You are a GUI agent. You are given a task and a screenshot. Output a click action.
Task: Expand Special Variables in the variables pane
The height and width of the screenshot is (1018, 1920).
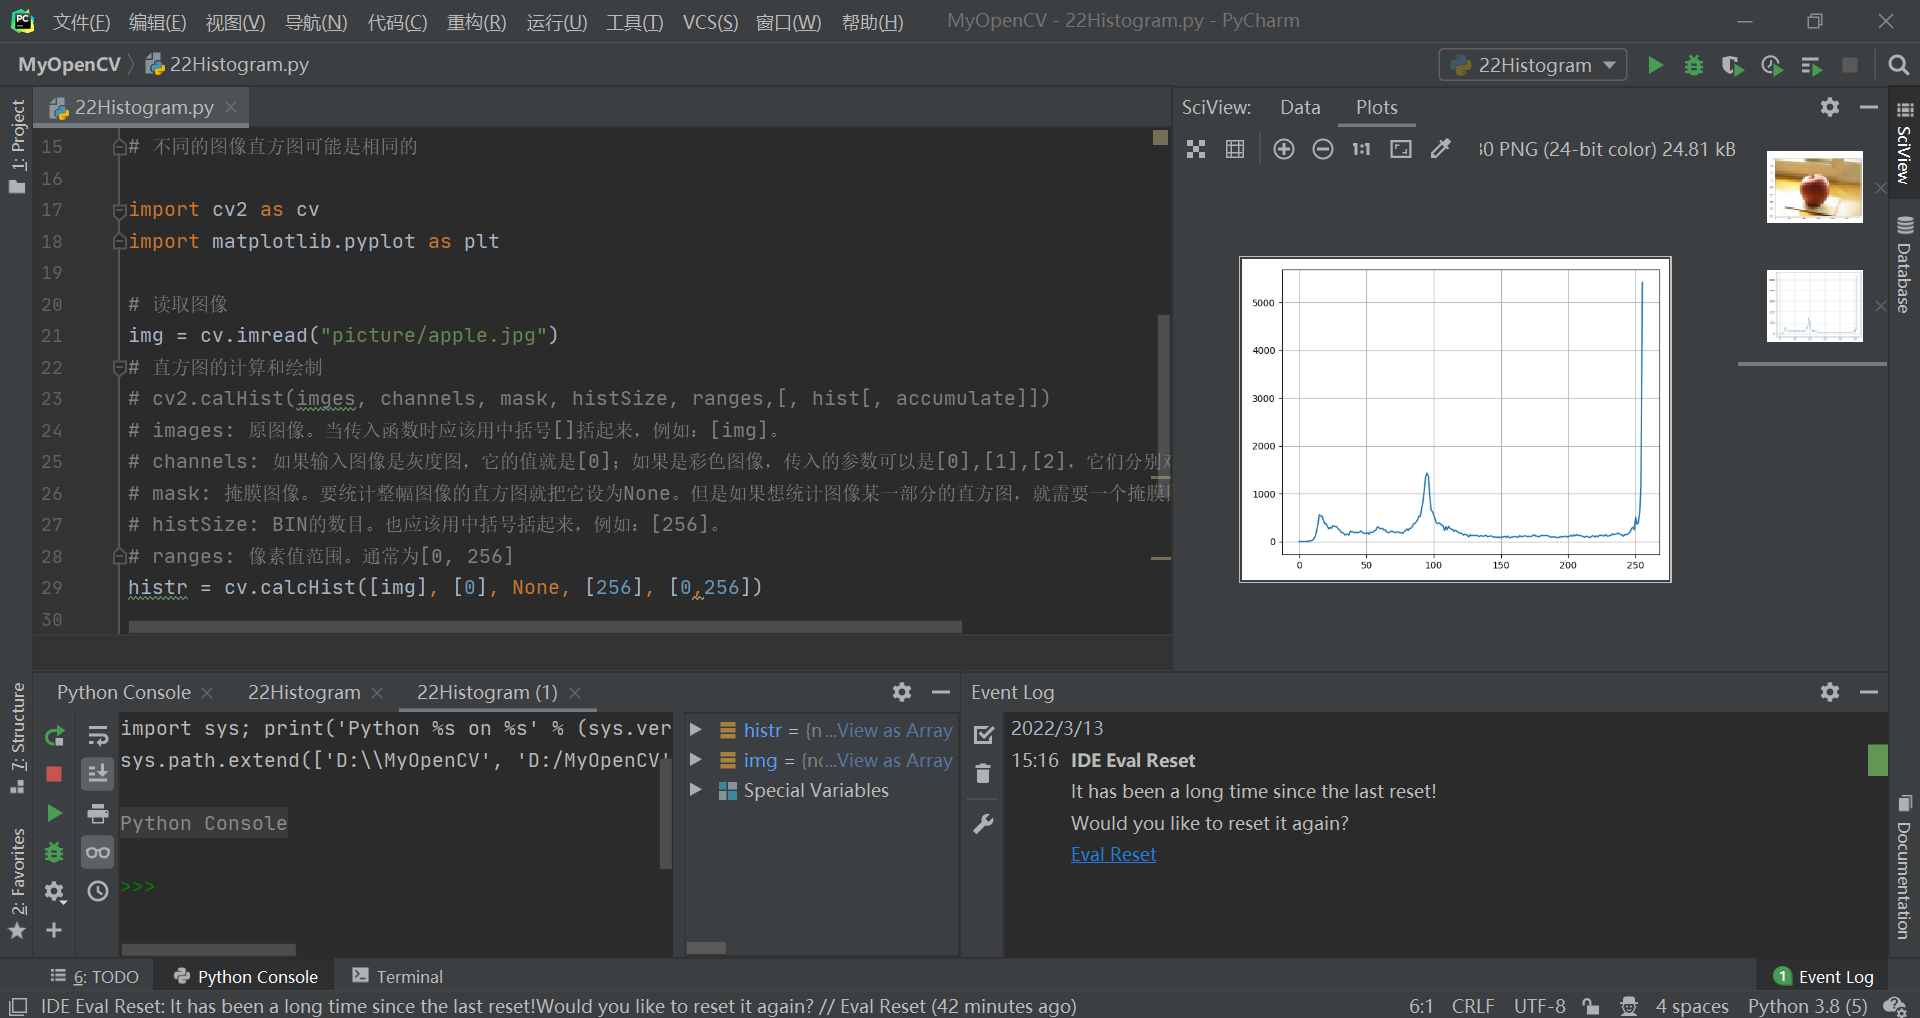pyautogui.click(x=696, y=790)
